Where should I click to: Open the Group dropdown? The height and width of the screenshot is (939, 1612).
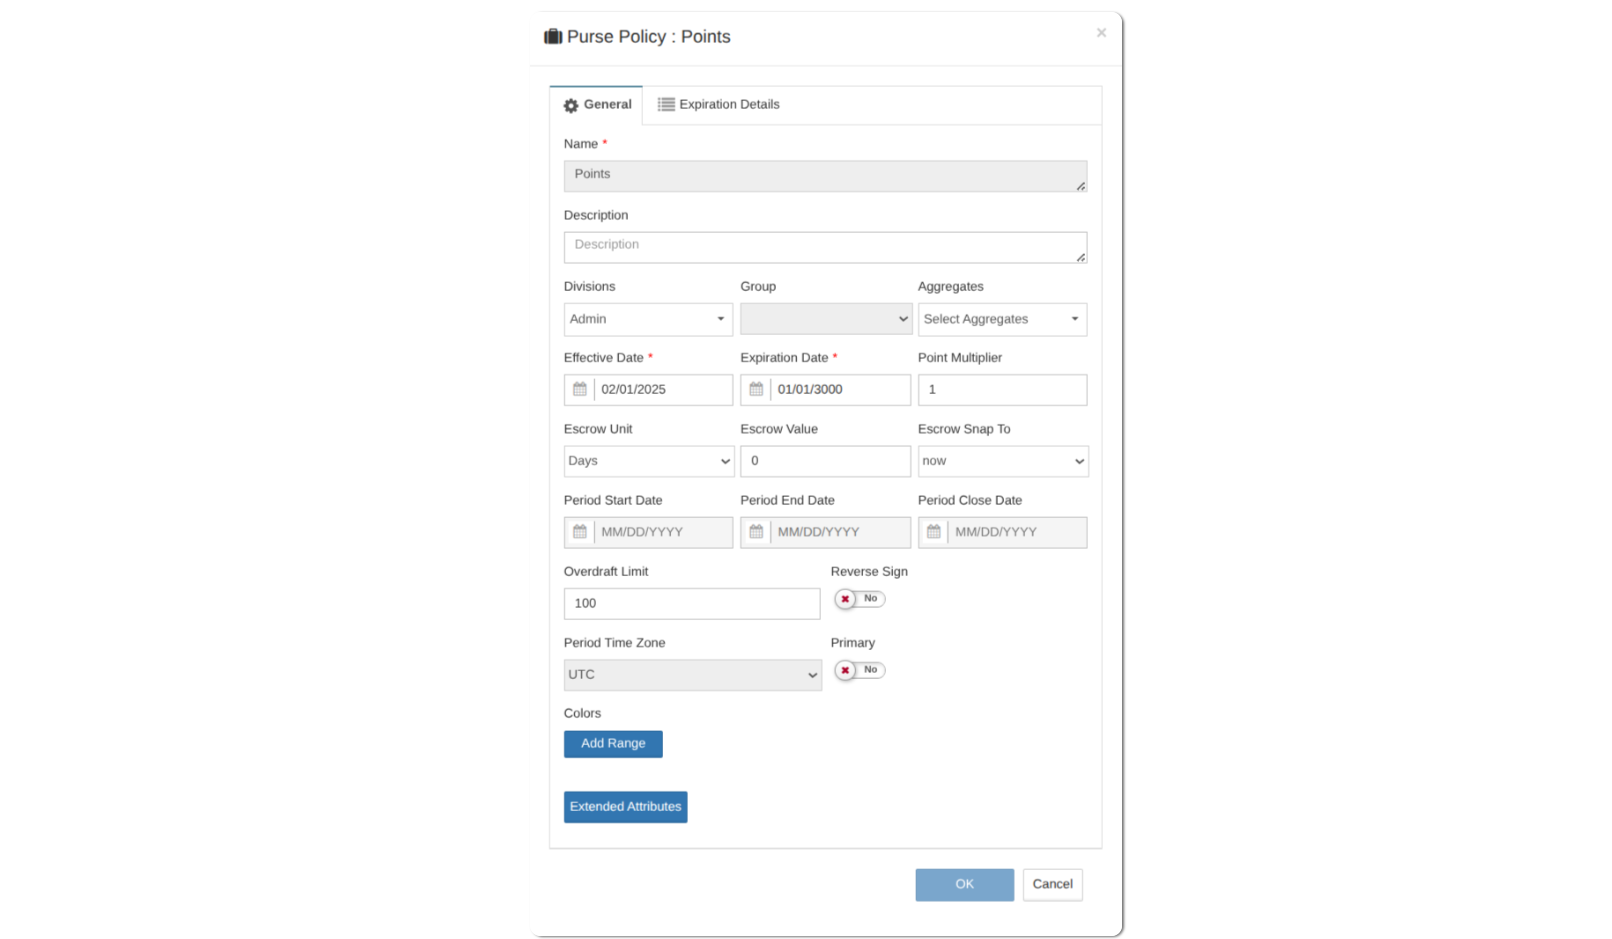tap(825, 320)
